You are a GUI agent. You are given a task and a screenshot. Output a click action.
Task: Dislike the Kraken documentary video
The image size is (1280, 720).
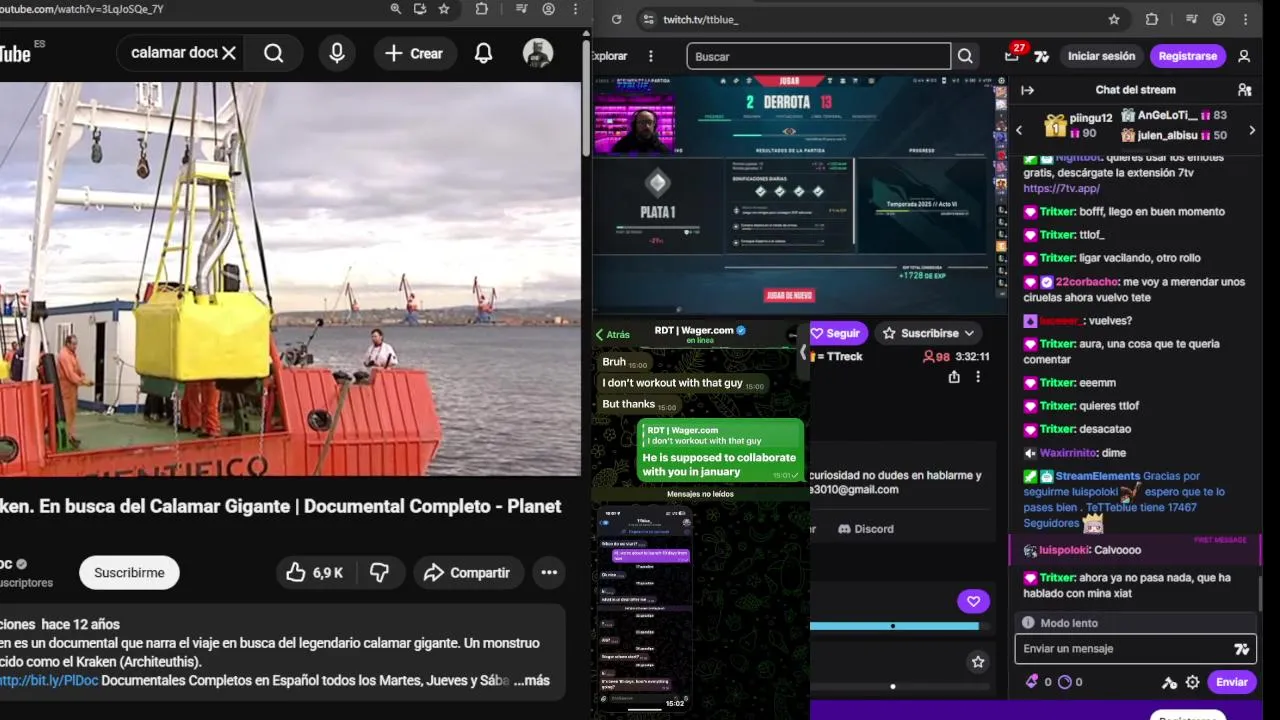[x=379, y=573]
